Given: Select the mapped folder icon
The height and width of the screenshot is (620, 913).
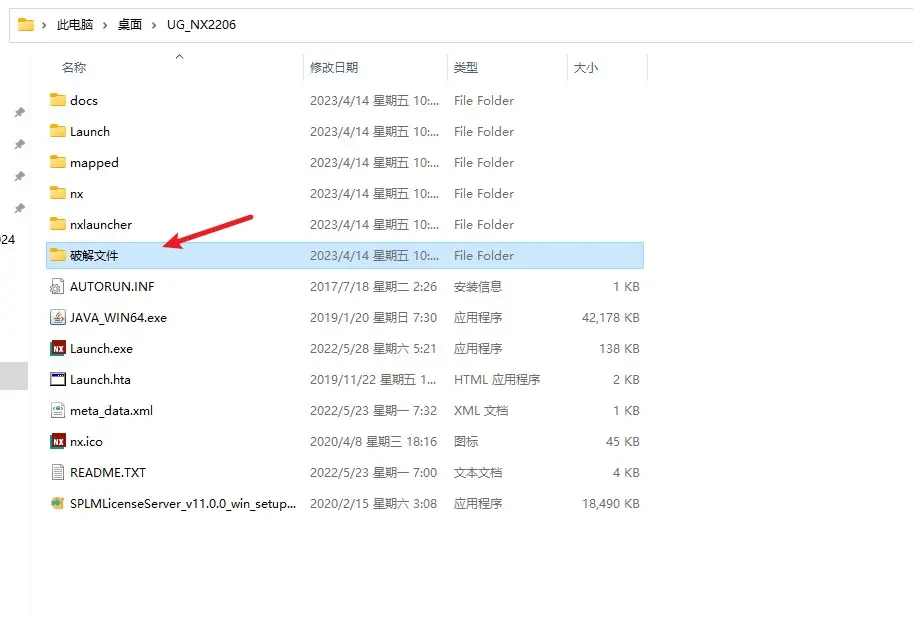Looking at the screenshot, I should (x=58, y=162).
